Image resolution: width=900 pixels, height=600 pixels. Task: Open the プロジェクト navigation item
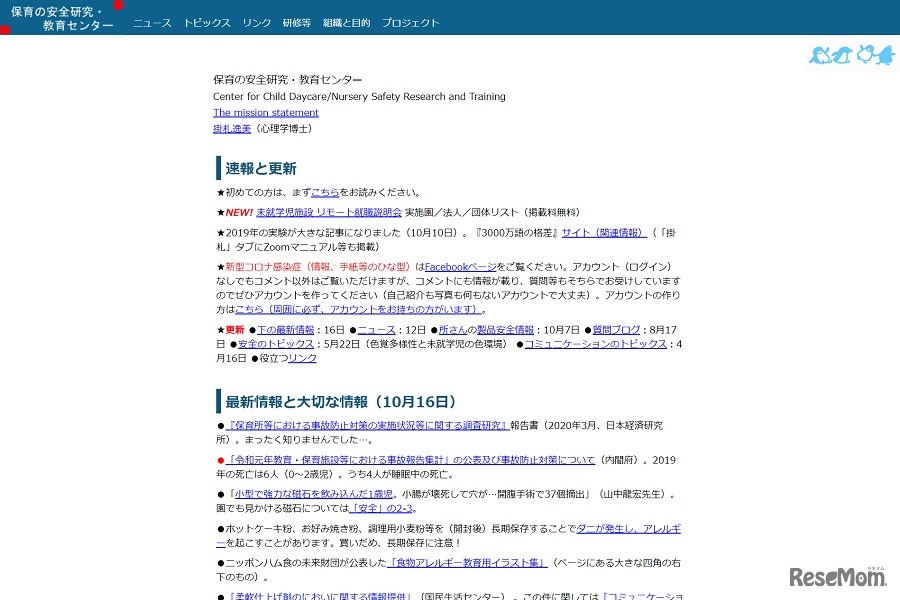pyautogui.click(x=410, y=22)
